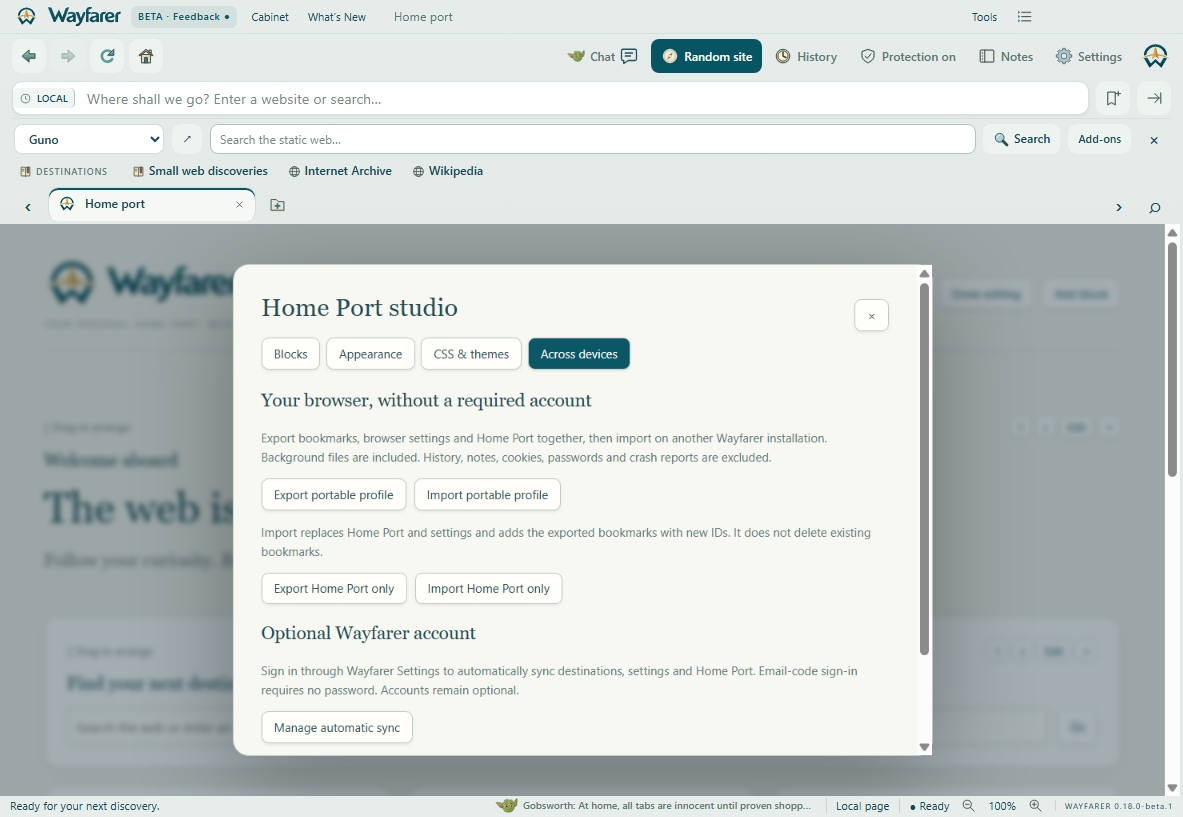Open the Add-ons button
This screenshot has height=817, width=1183.
coord(1099,139)
